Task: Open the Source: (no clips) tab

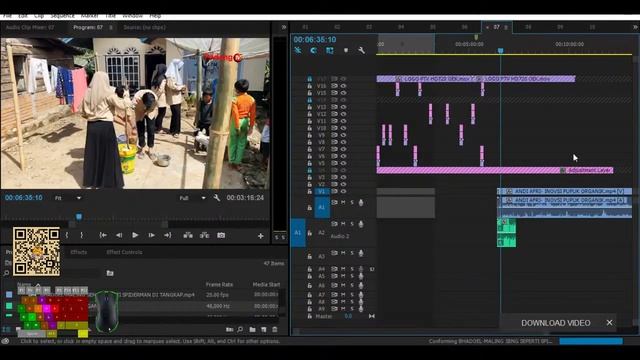Action: 144,27
